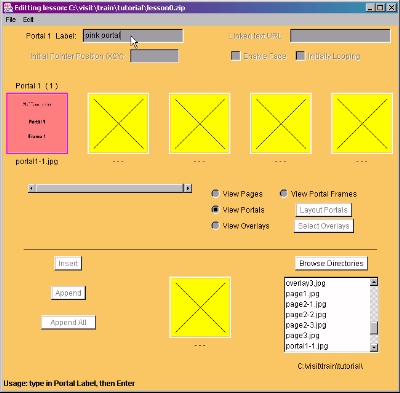The width and height of the screenshot is (400, 393).
Task: Click the file list scroll down arrow
Action: pyautogui.click(x=374, y=348)
